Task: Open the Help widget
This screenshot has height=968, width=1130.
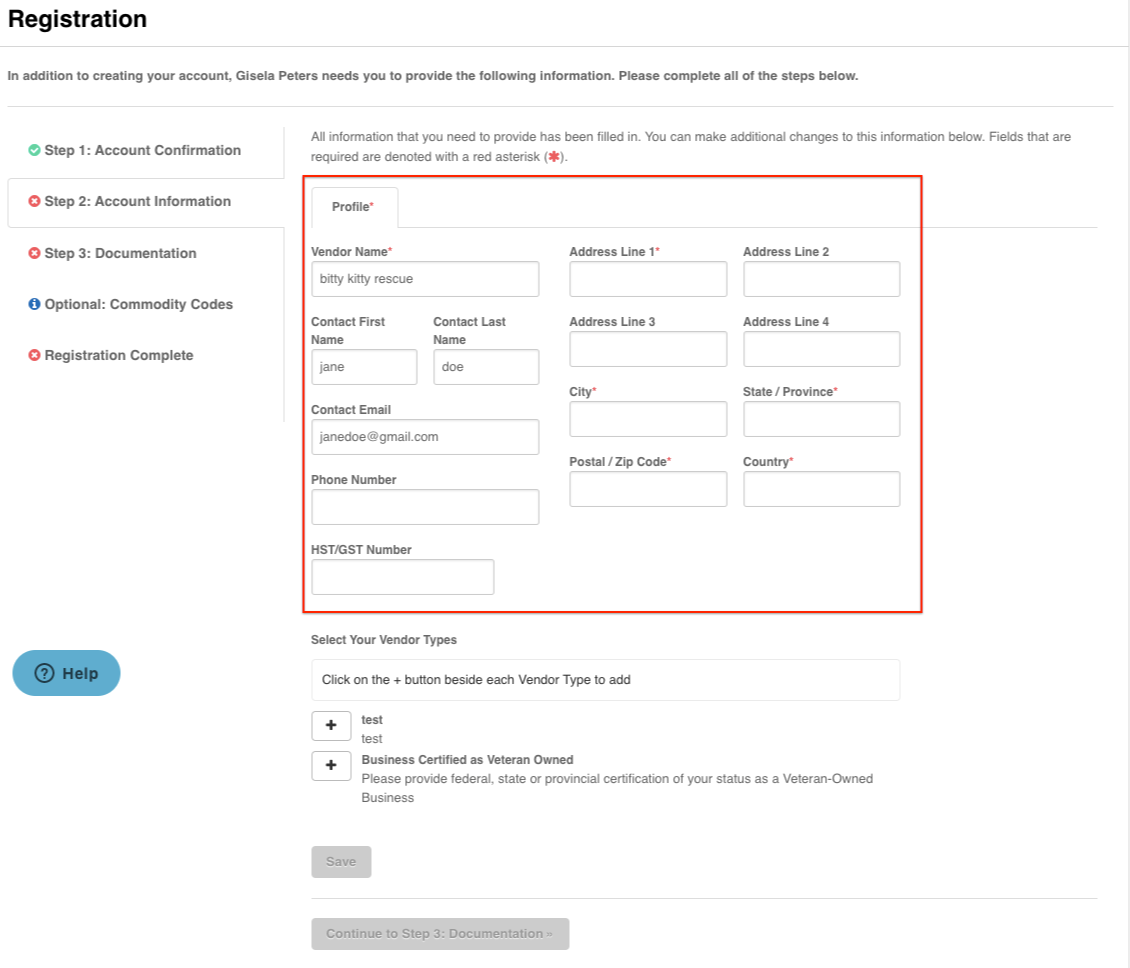Action: coord(66,673)
